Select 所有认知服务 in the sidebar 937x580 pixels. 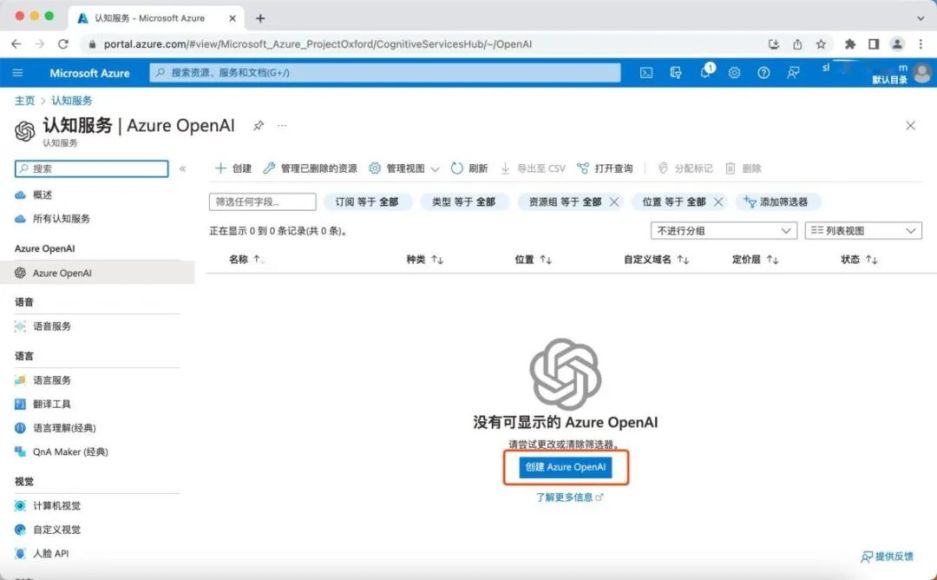pyautogui.click(x=61, y=219)
